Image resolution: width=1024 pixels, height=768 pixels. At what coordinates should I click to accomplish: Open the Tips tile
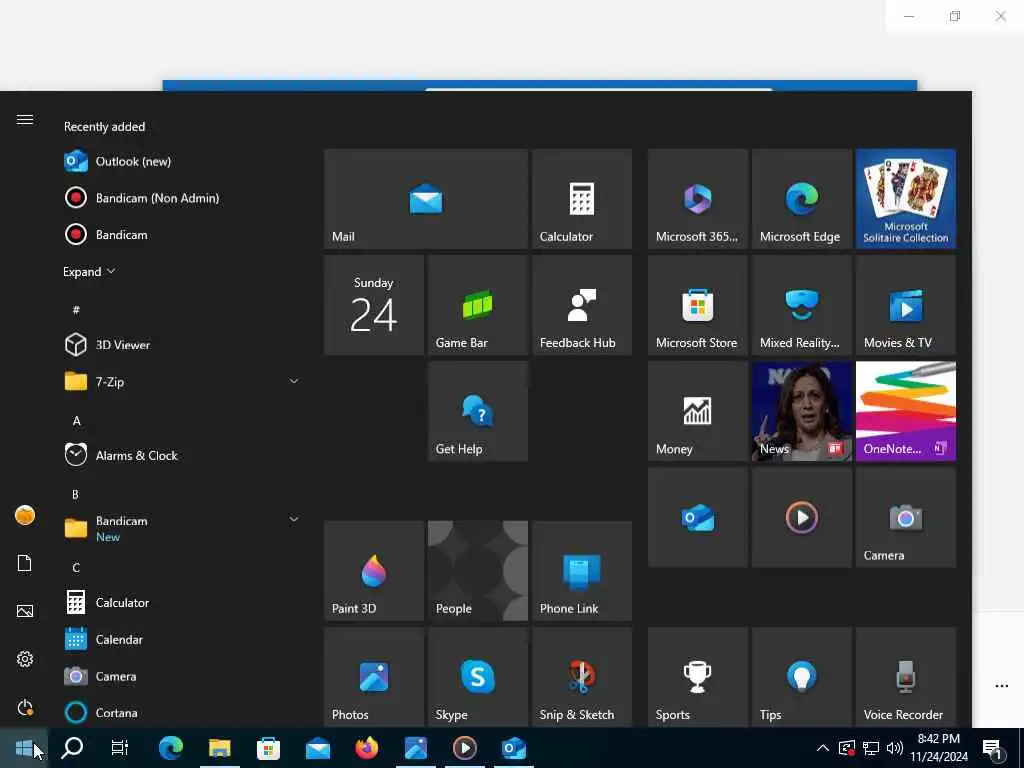click(802, 677)
